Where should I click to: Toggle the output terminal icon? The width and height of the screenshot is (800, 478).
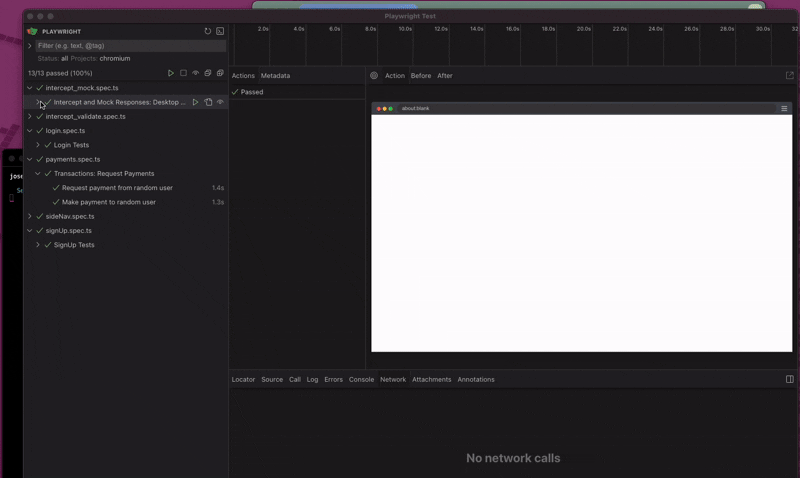(220, 31)
